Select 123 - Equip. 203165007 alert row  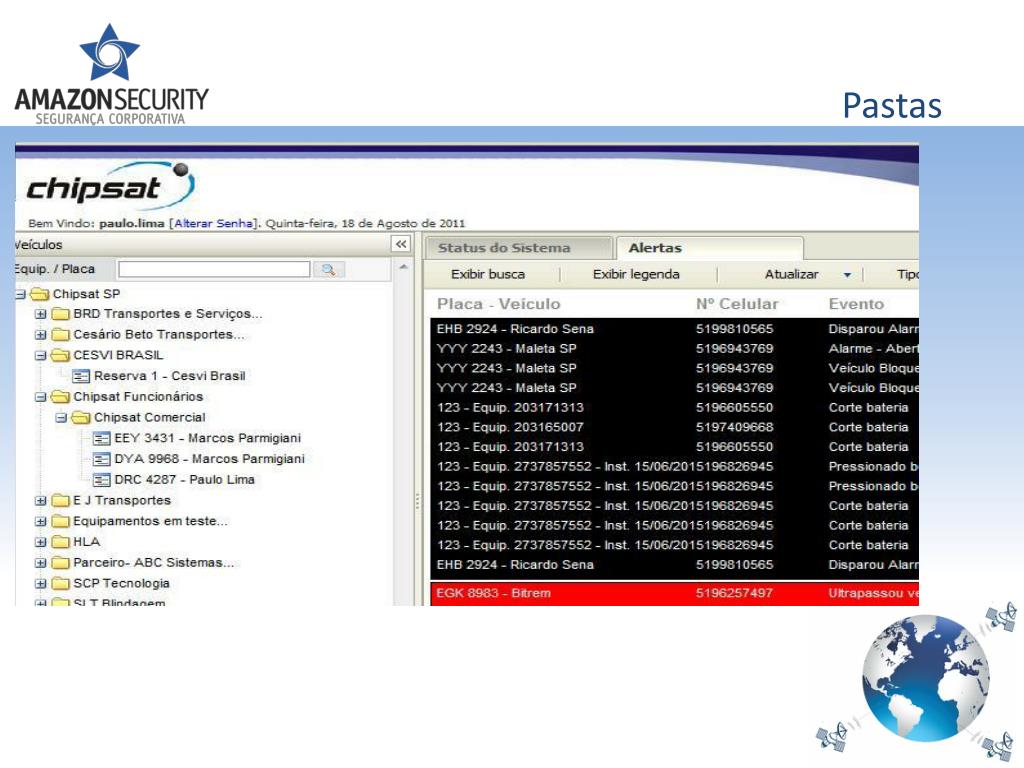point(675,427)
